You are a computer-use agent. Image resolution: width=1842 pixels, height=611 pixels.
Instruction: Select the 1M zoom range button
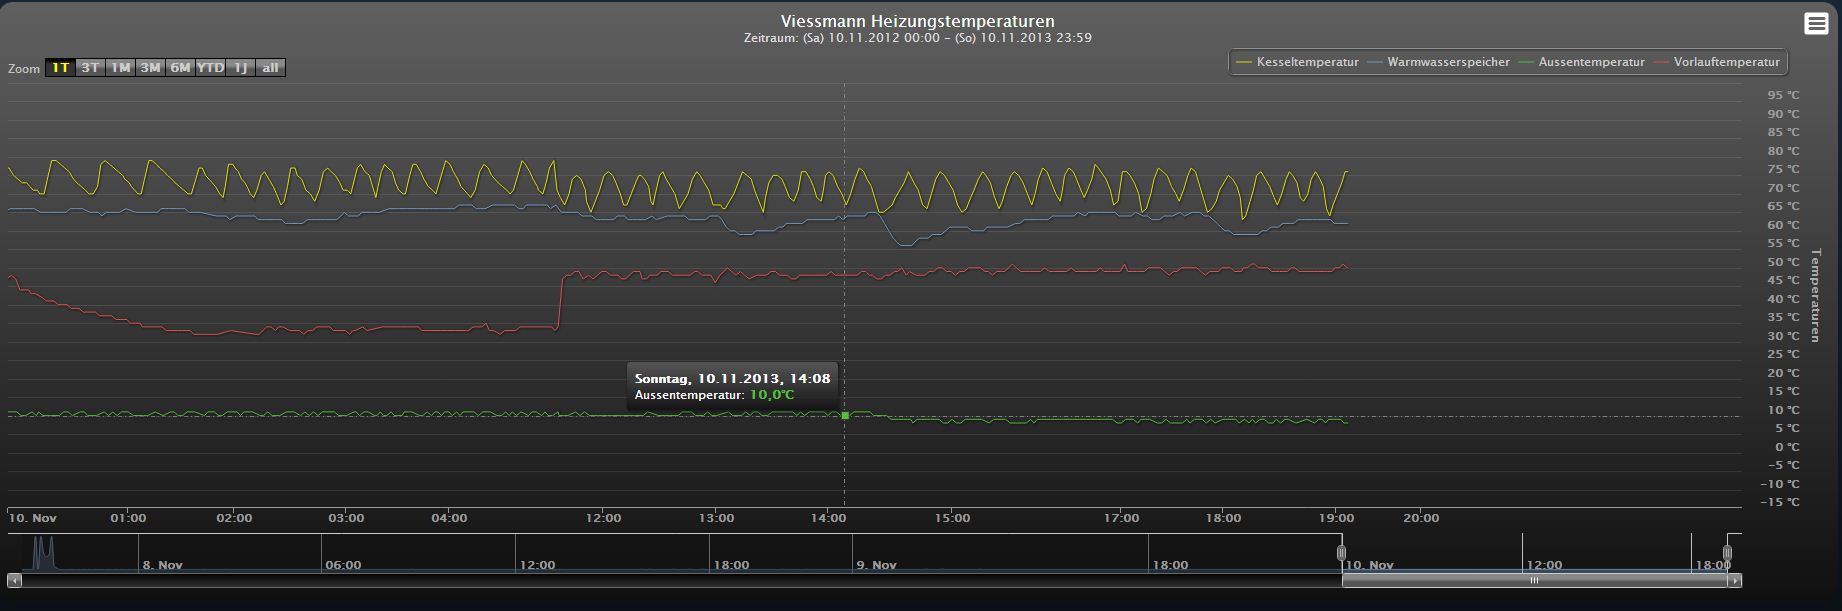121,67
